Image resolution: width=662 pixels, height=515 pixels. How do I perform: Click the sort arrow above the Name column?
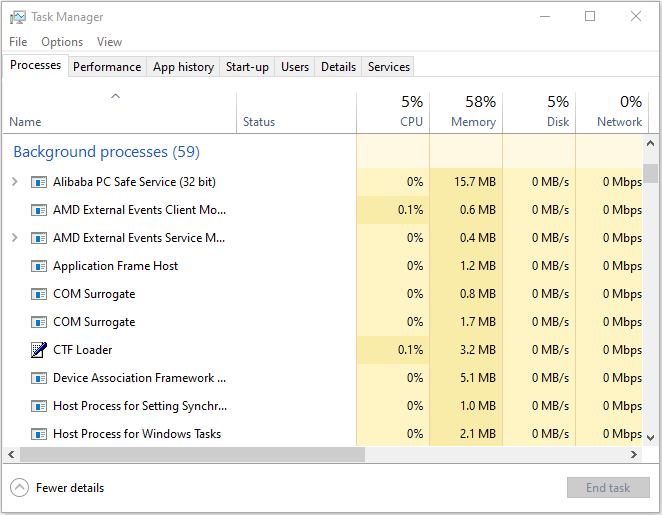point(115,96)
